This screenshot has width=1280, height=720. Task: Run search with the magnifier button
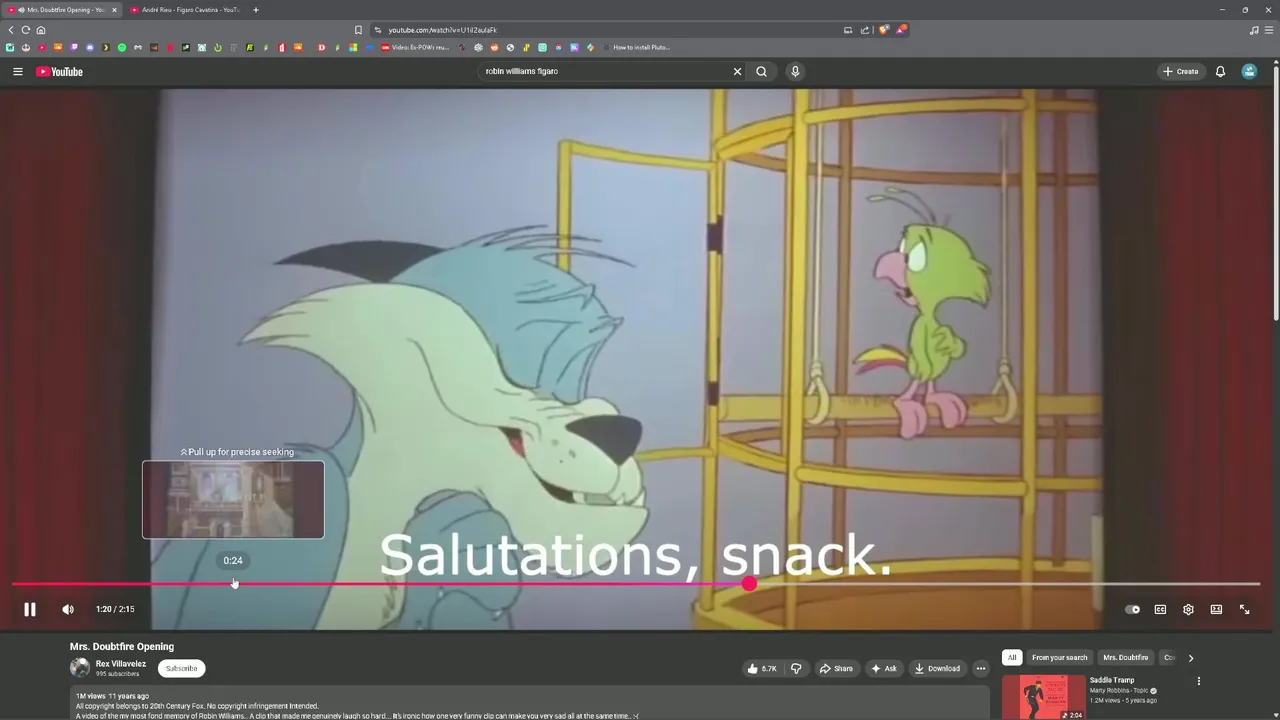click(761, 71)
